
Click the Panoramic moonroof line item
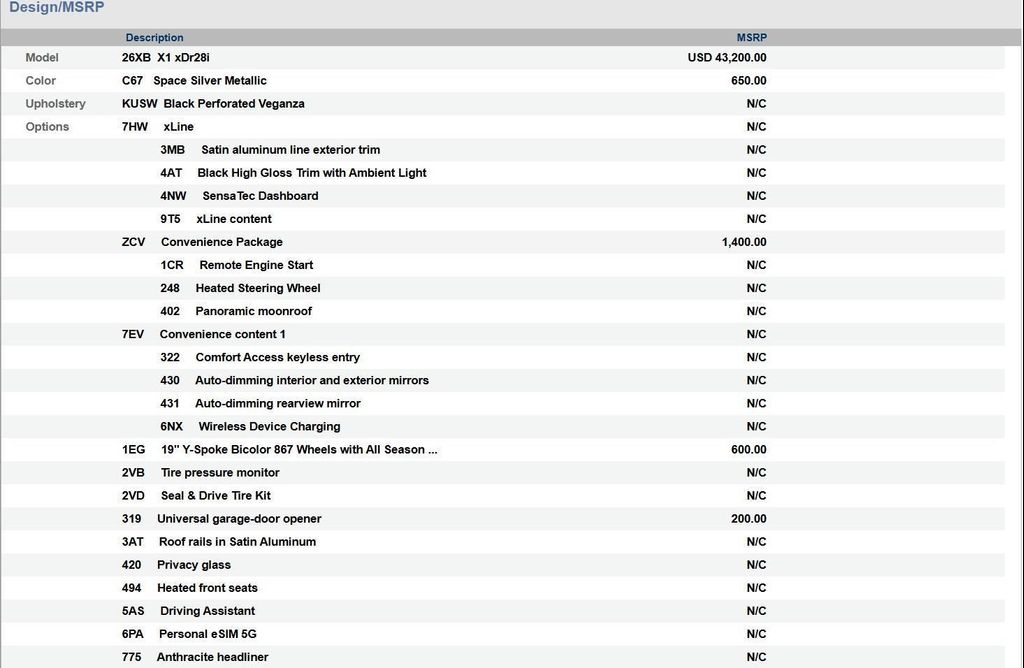[x=253, y=311]
